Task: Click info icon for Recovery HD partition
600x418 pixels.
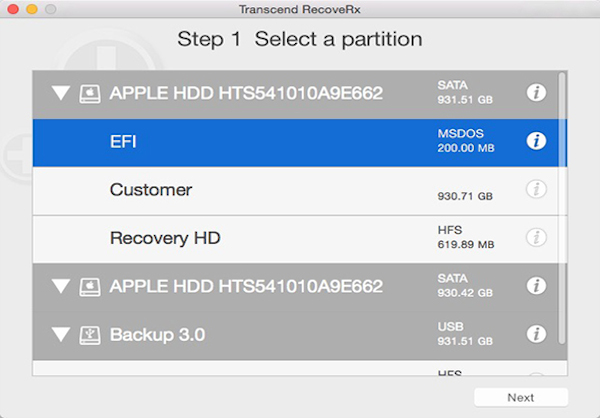Action: click(x=537, y=238)
